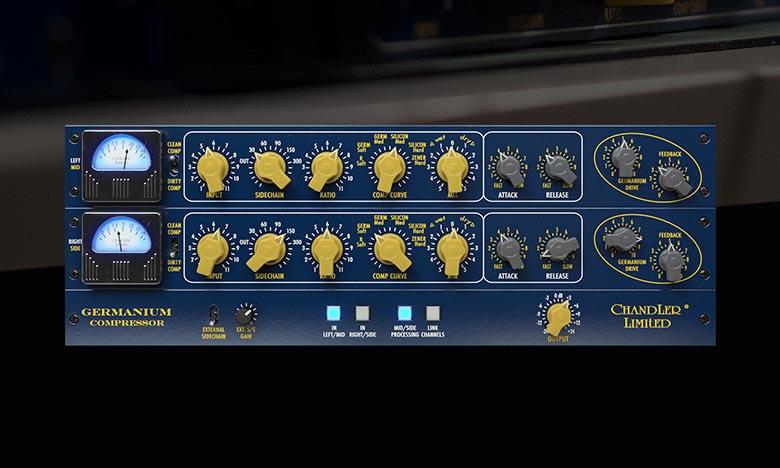Click the Left/Mid Feedback knob
Image resolution: width=780 pixels, height=468 pixels.
(x=673, y=180)
